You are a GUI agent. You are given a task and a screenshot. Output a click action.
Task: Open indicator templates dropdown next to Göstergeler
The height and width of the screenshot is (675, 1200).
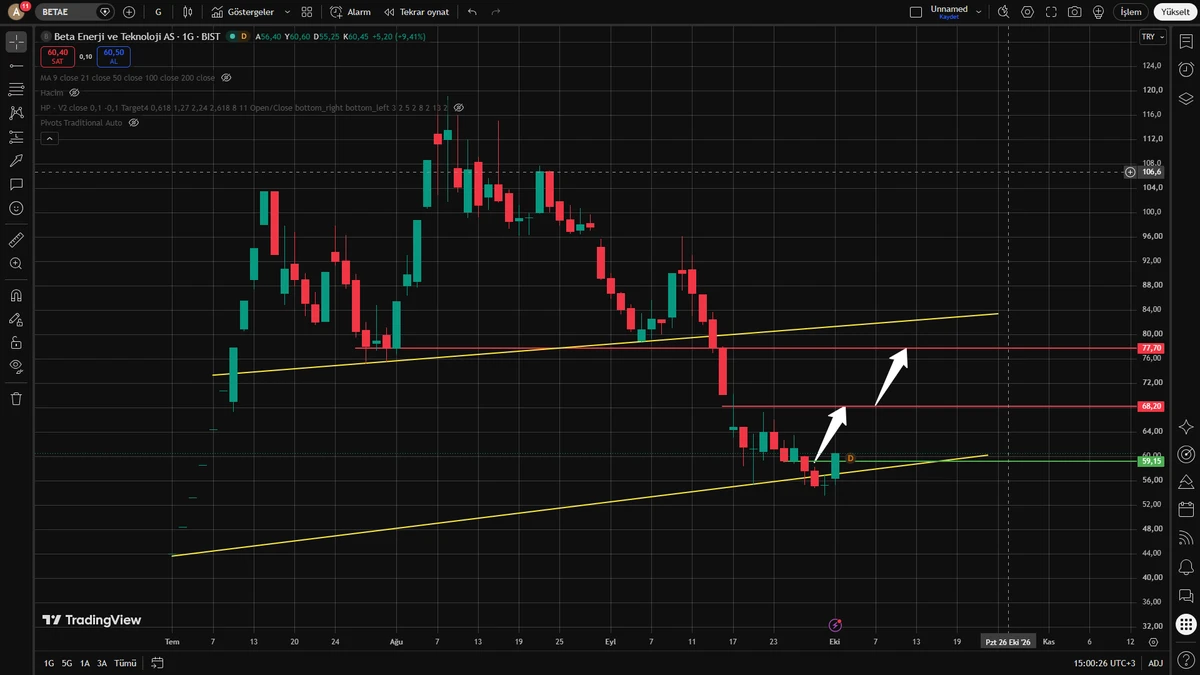coord(288,12)
